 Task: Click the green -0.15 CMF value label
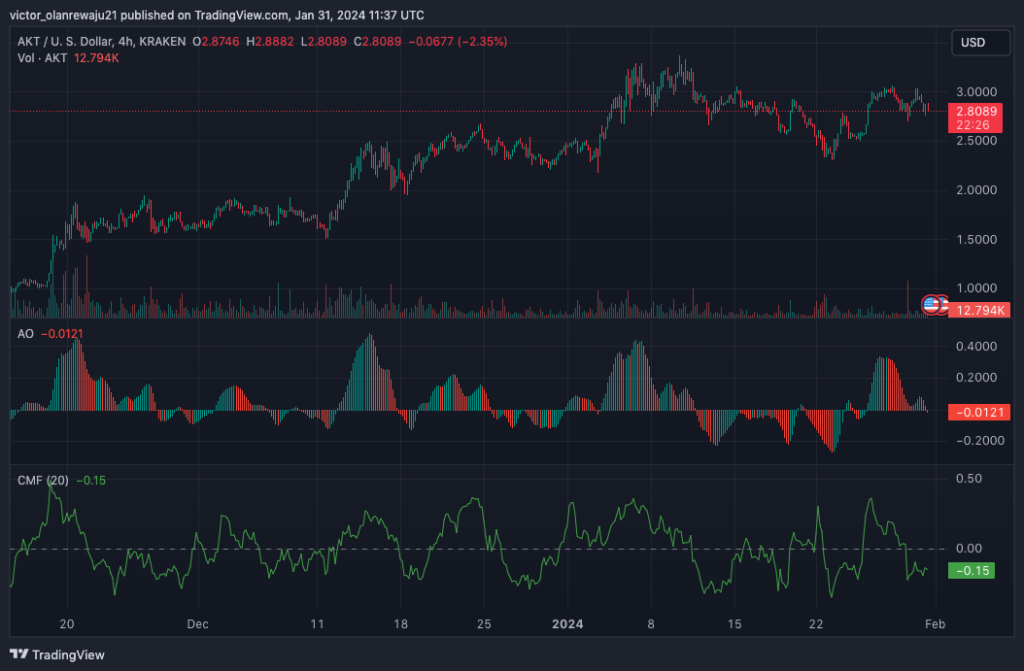(x=972, y=570)
